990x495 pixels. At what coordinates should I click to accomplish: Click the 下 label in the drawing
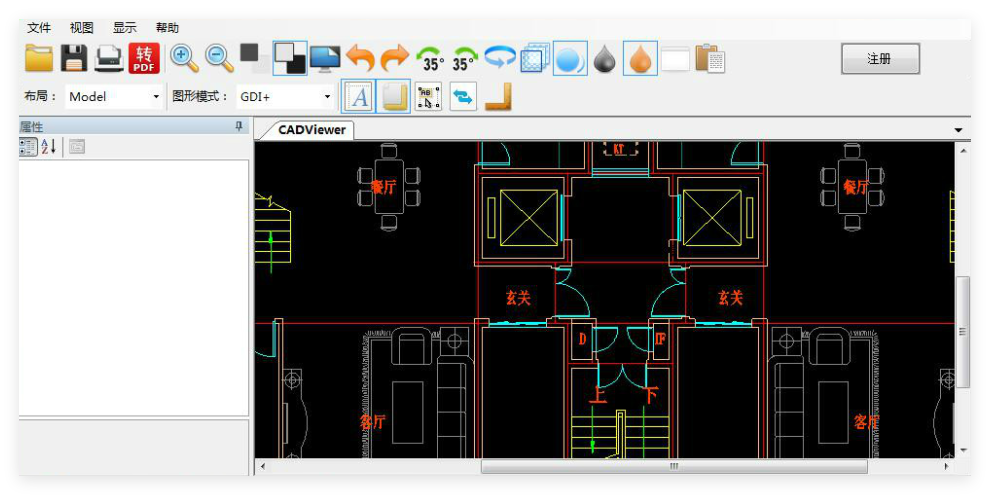[650, 395]
